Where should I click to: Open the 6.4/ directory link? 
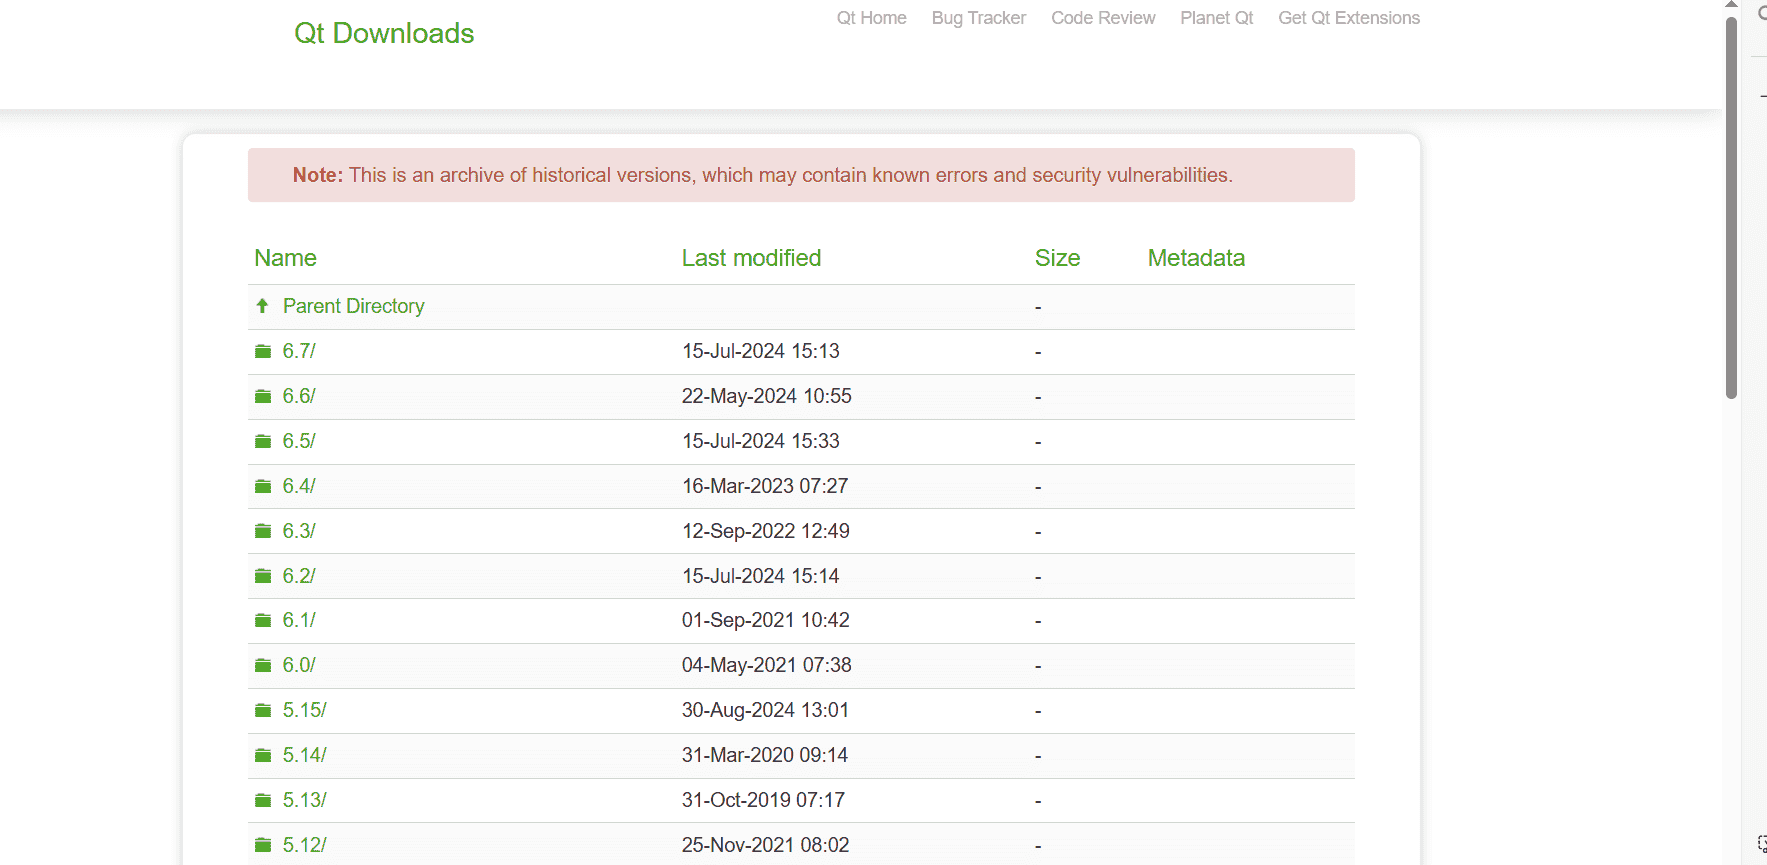pos(298,486)
